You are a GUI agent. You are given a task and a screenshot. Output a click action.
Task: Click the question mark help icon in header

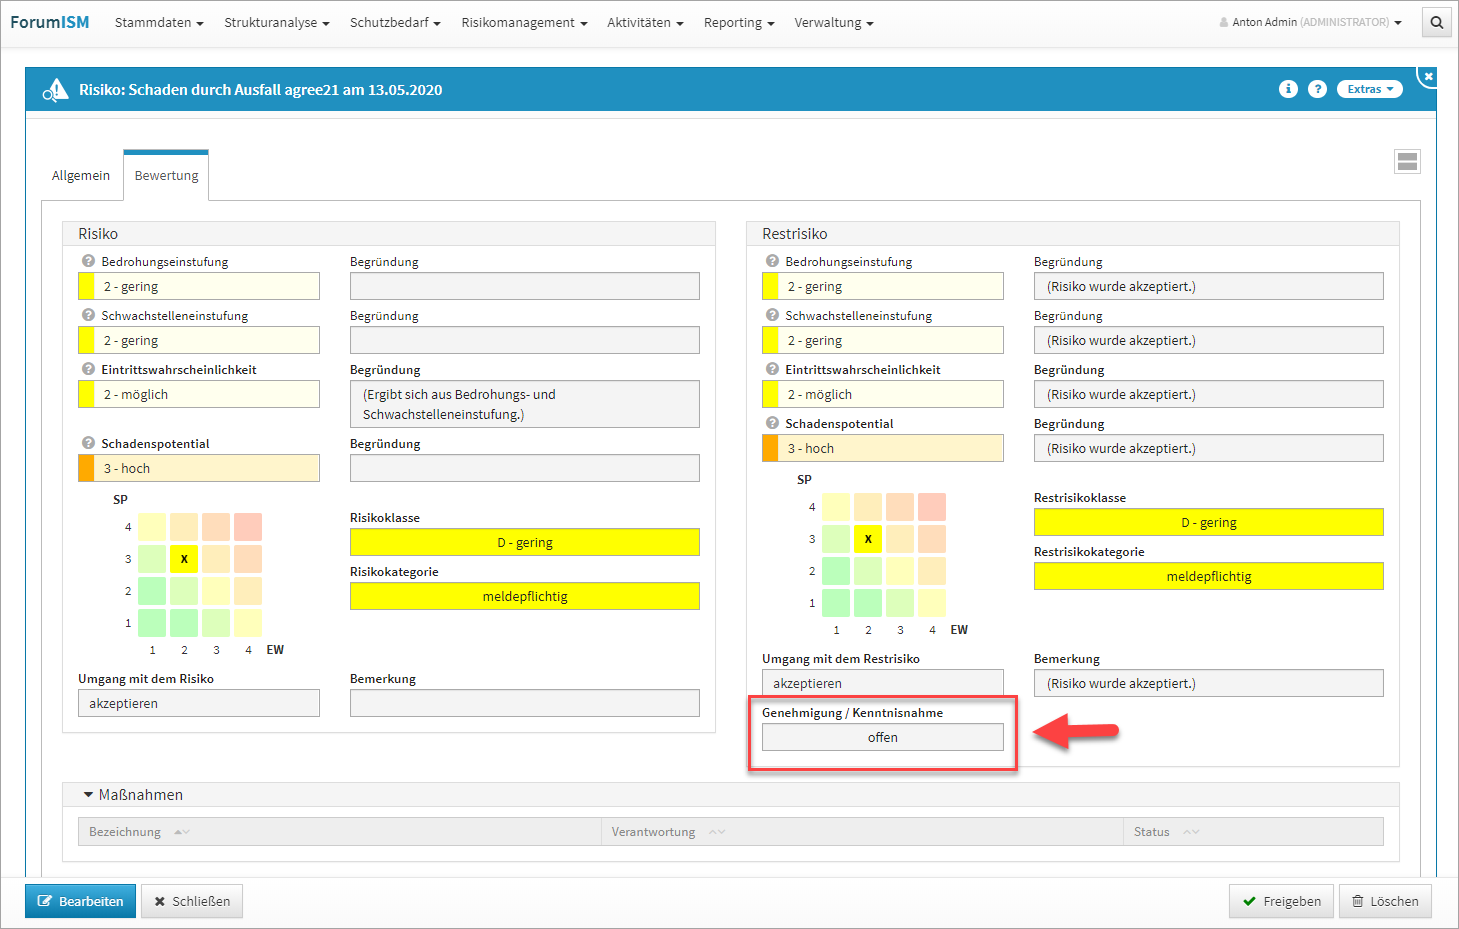coord(1318,89)
